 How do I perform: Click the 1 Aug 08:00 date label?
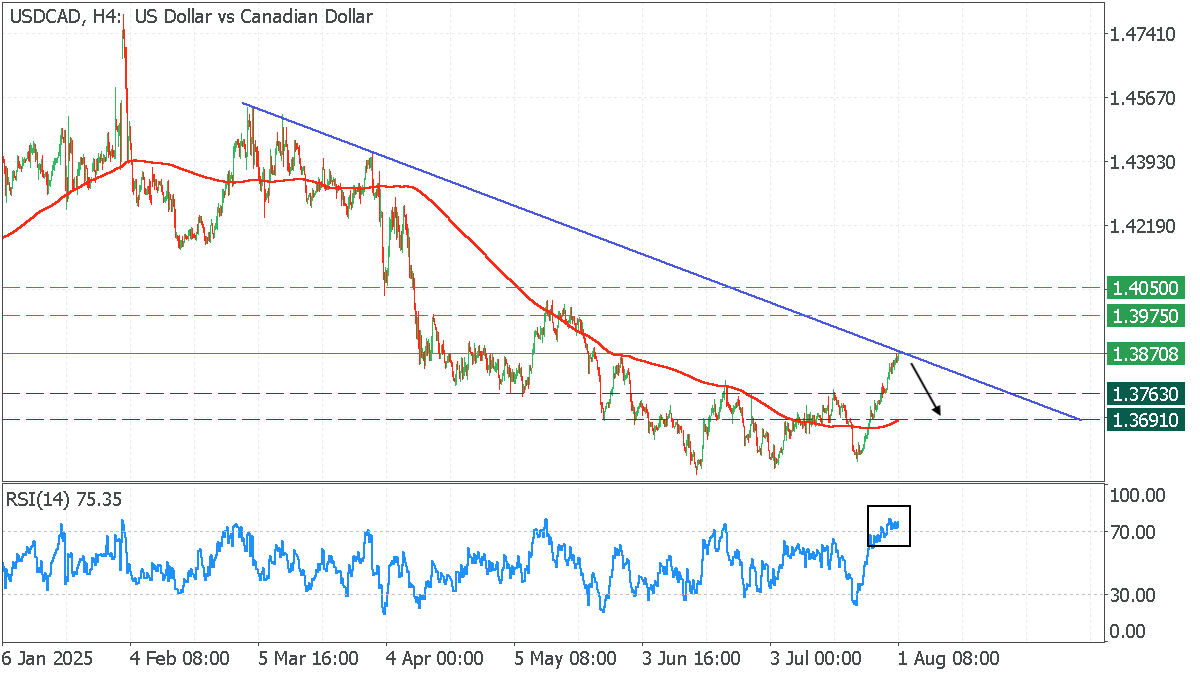point(948,659)
